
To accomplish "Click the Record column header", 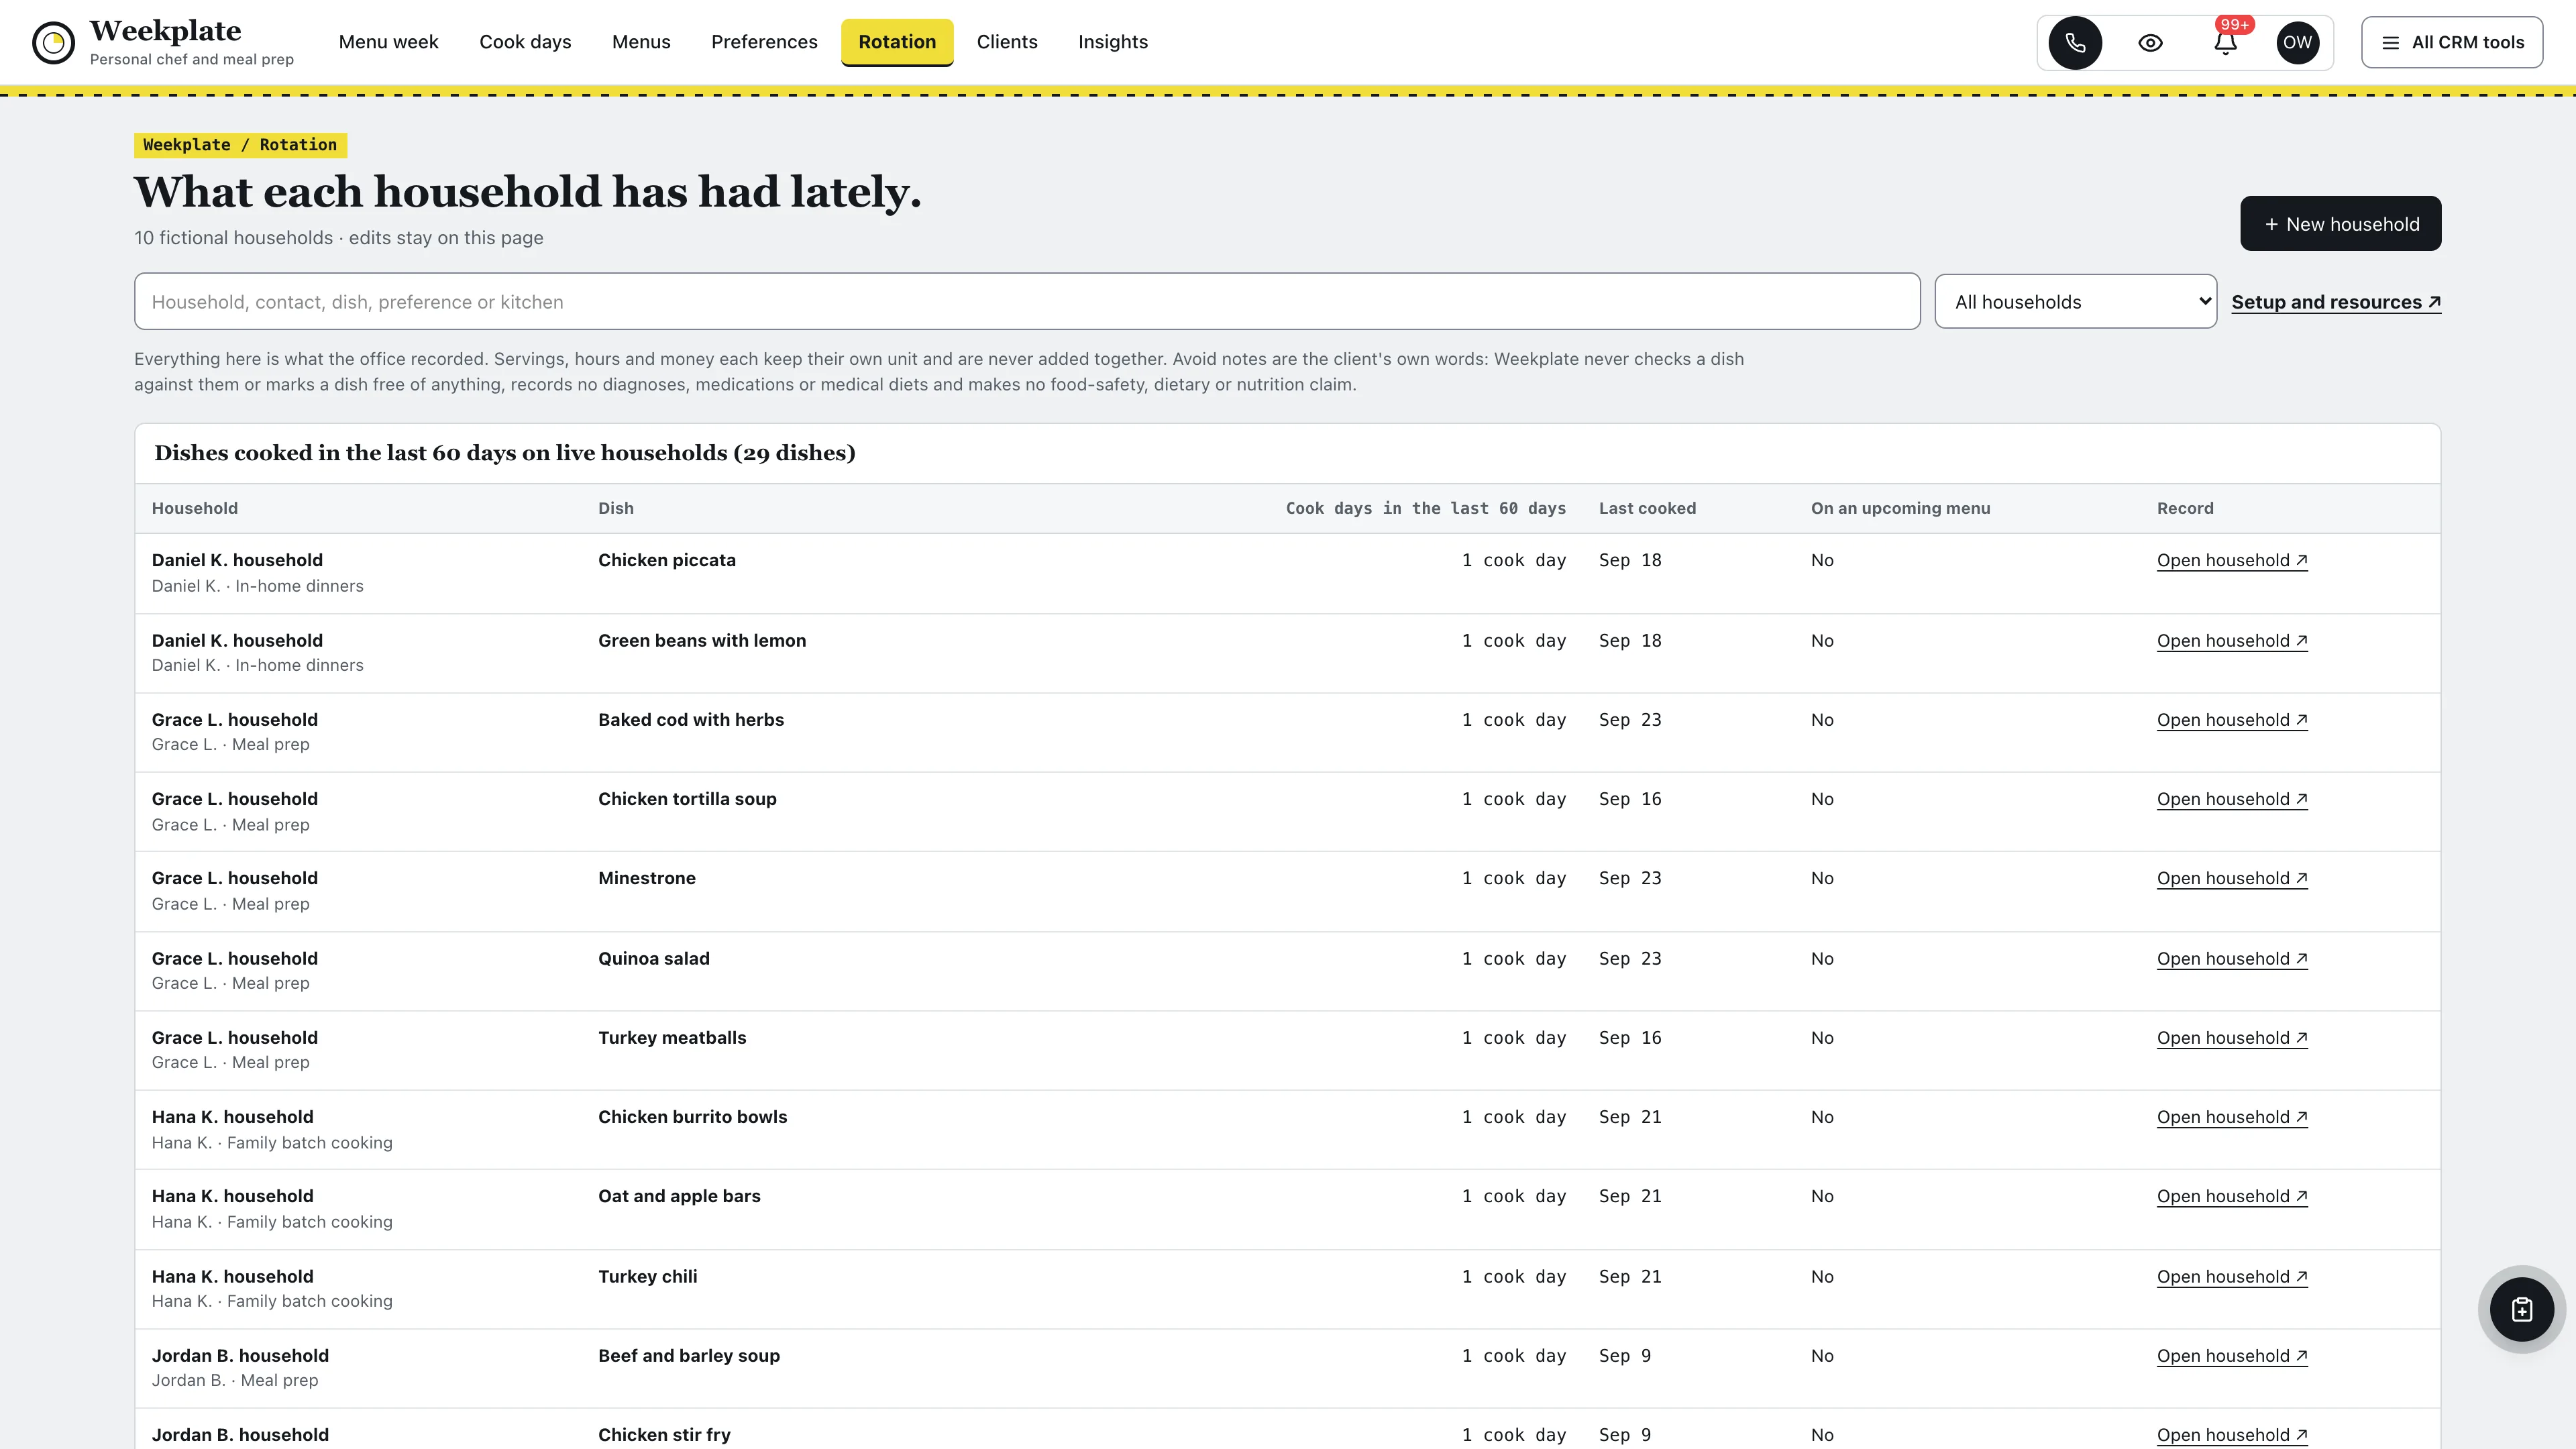I will pyautogui.click(x=2185, y=508).
